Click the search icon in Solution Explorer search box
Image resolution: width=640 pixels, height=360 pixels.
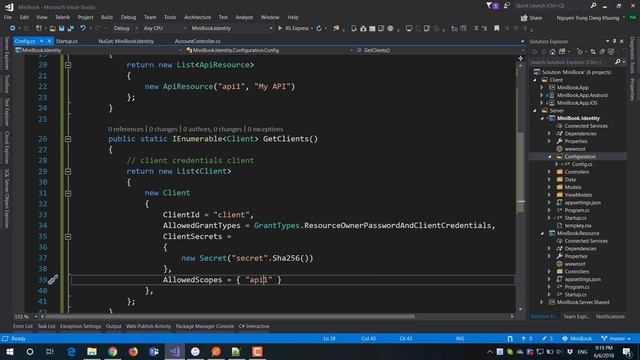[618, 62]
